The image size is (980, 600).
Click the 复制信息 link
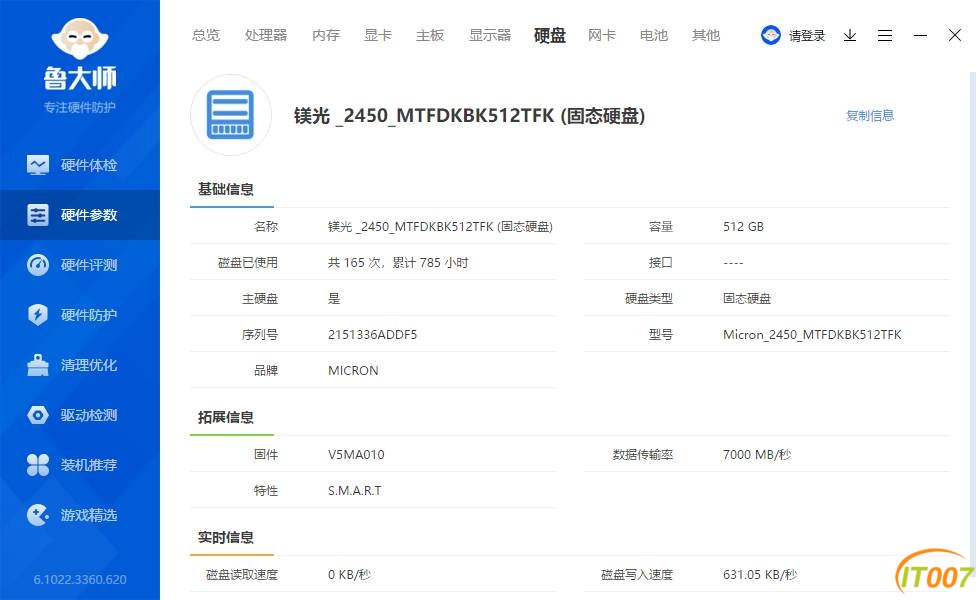869,116
